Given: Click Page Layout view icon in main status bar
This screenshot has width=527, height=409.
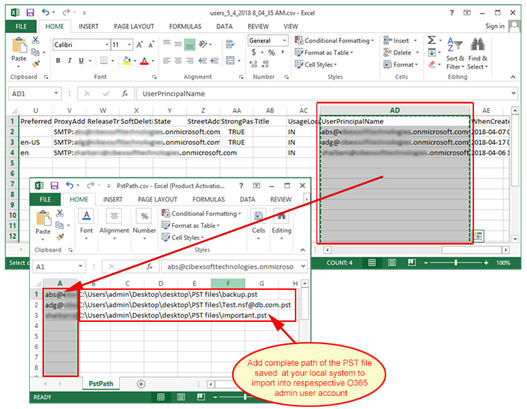Looking at the screenshot, I should (392, 262).
